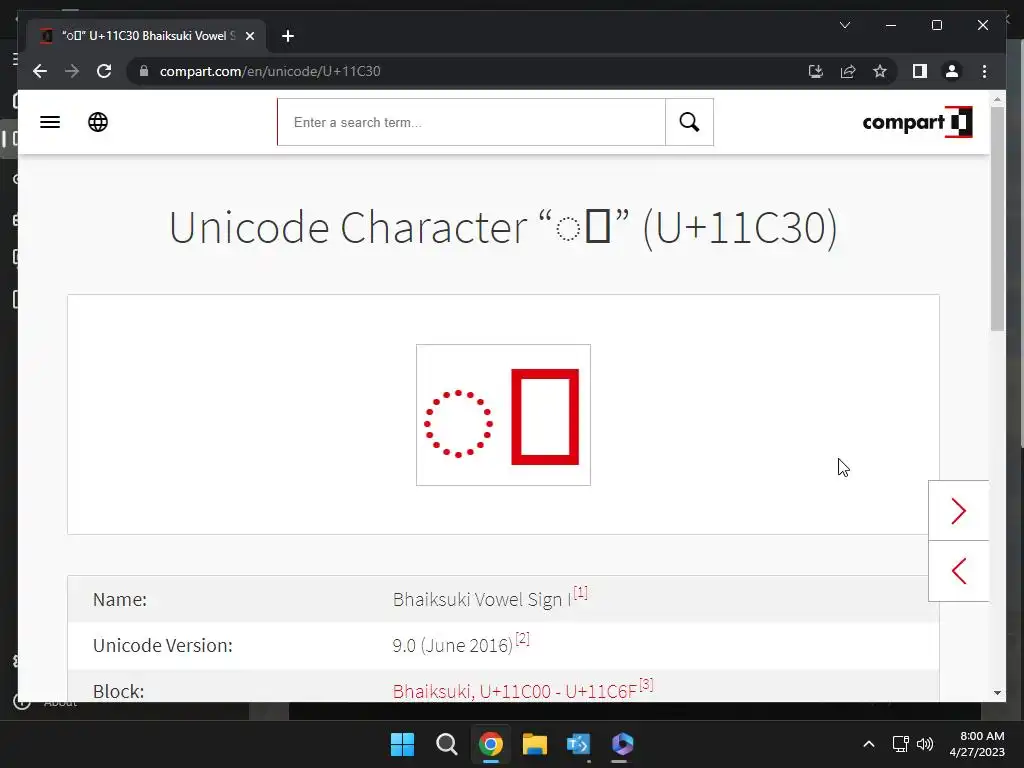1024x768 pixels.
Task: Open Chrome from the taskbar
Action: point(490,744)
